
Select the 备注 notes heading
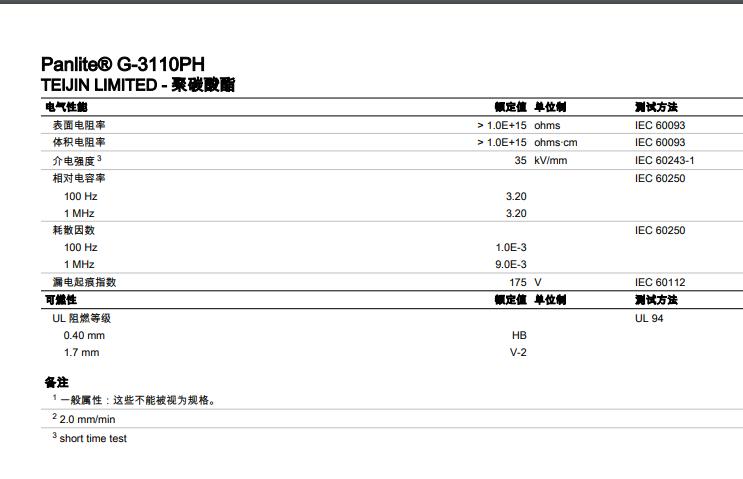(x=56, y=382)
